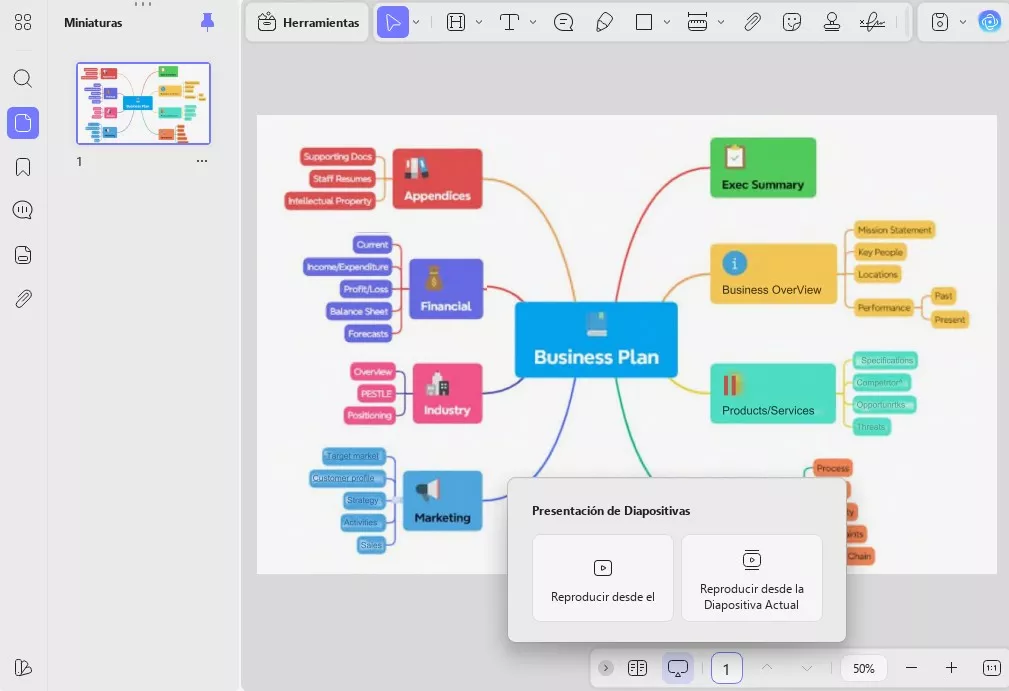Click the Industry node
Viewport: 1009px width, 691px height.
[x=447, y=393]
